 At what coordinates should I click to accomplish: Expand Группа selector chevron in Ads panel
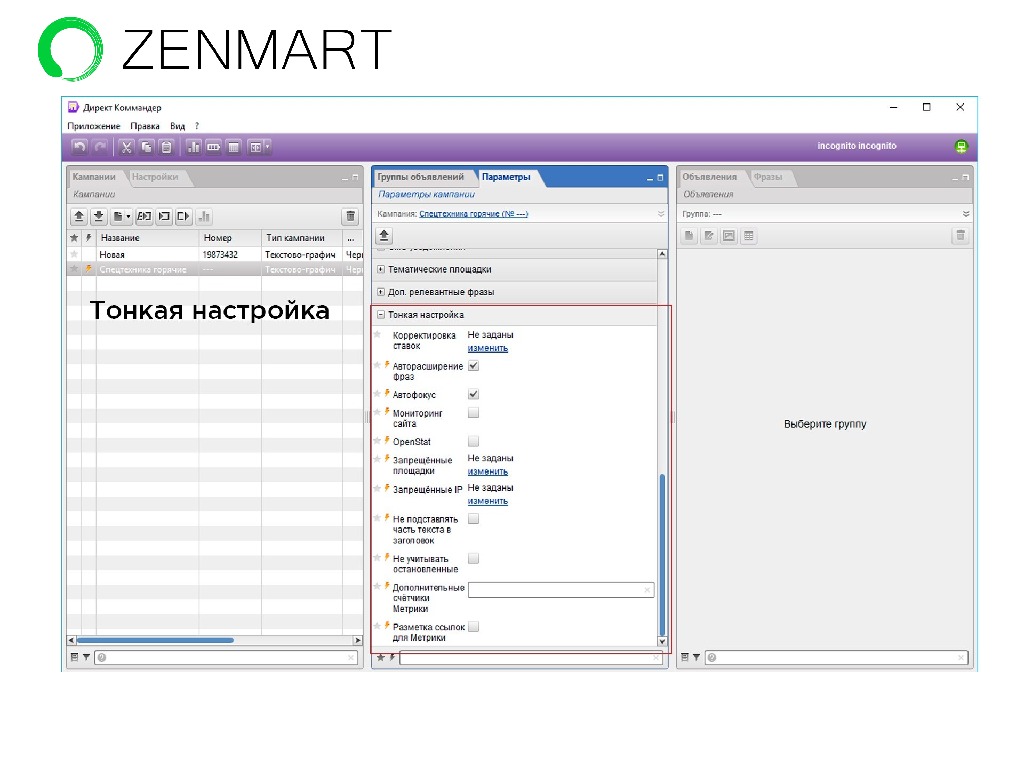coord(966,214)
